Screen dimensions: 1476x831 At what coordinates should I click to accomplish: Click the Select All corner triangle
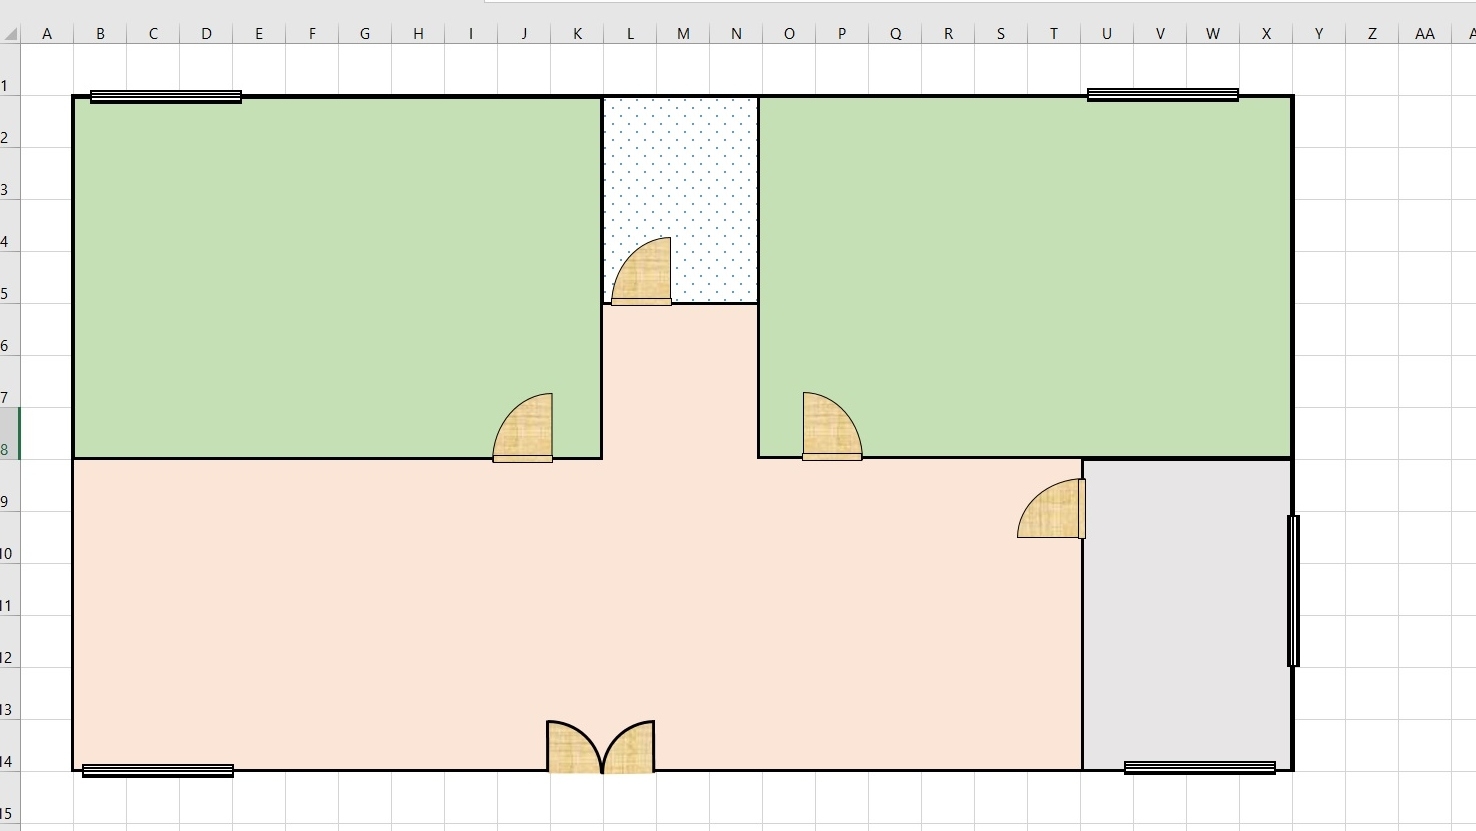click(11, 34)
